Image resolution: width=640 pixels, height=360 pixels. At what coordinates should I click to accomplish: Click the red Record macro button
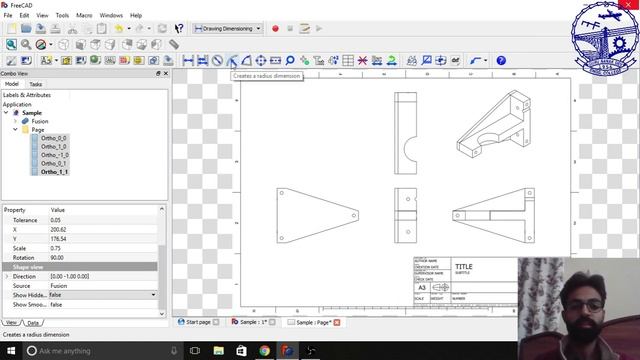point(275,29)
